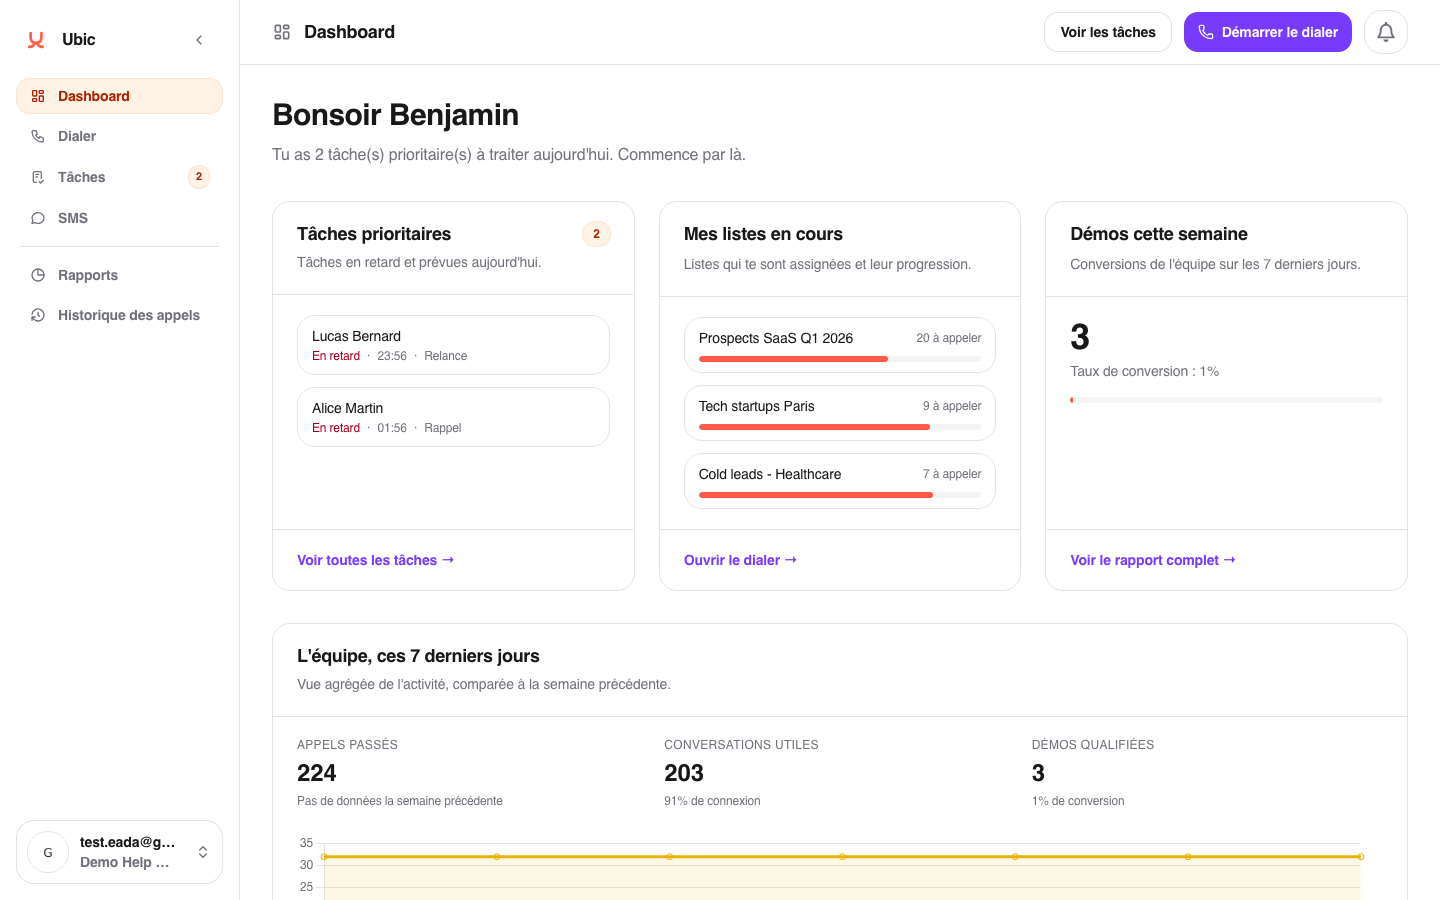Screen dimensions: 1440x900
Task: Click the Ouvrir le dialer link
Action: pos(740,560)
